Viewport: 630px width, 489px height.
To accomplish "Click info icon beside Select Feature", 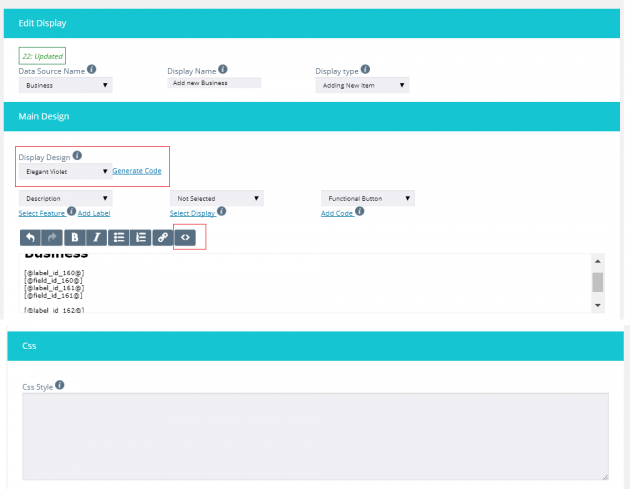I will [72, 211].
